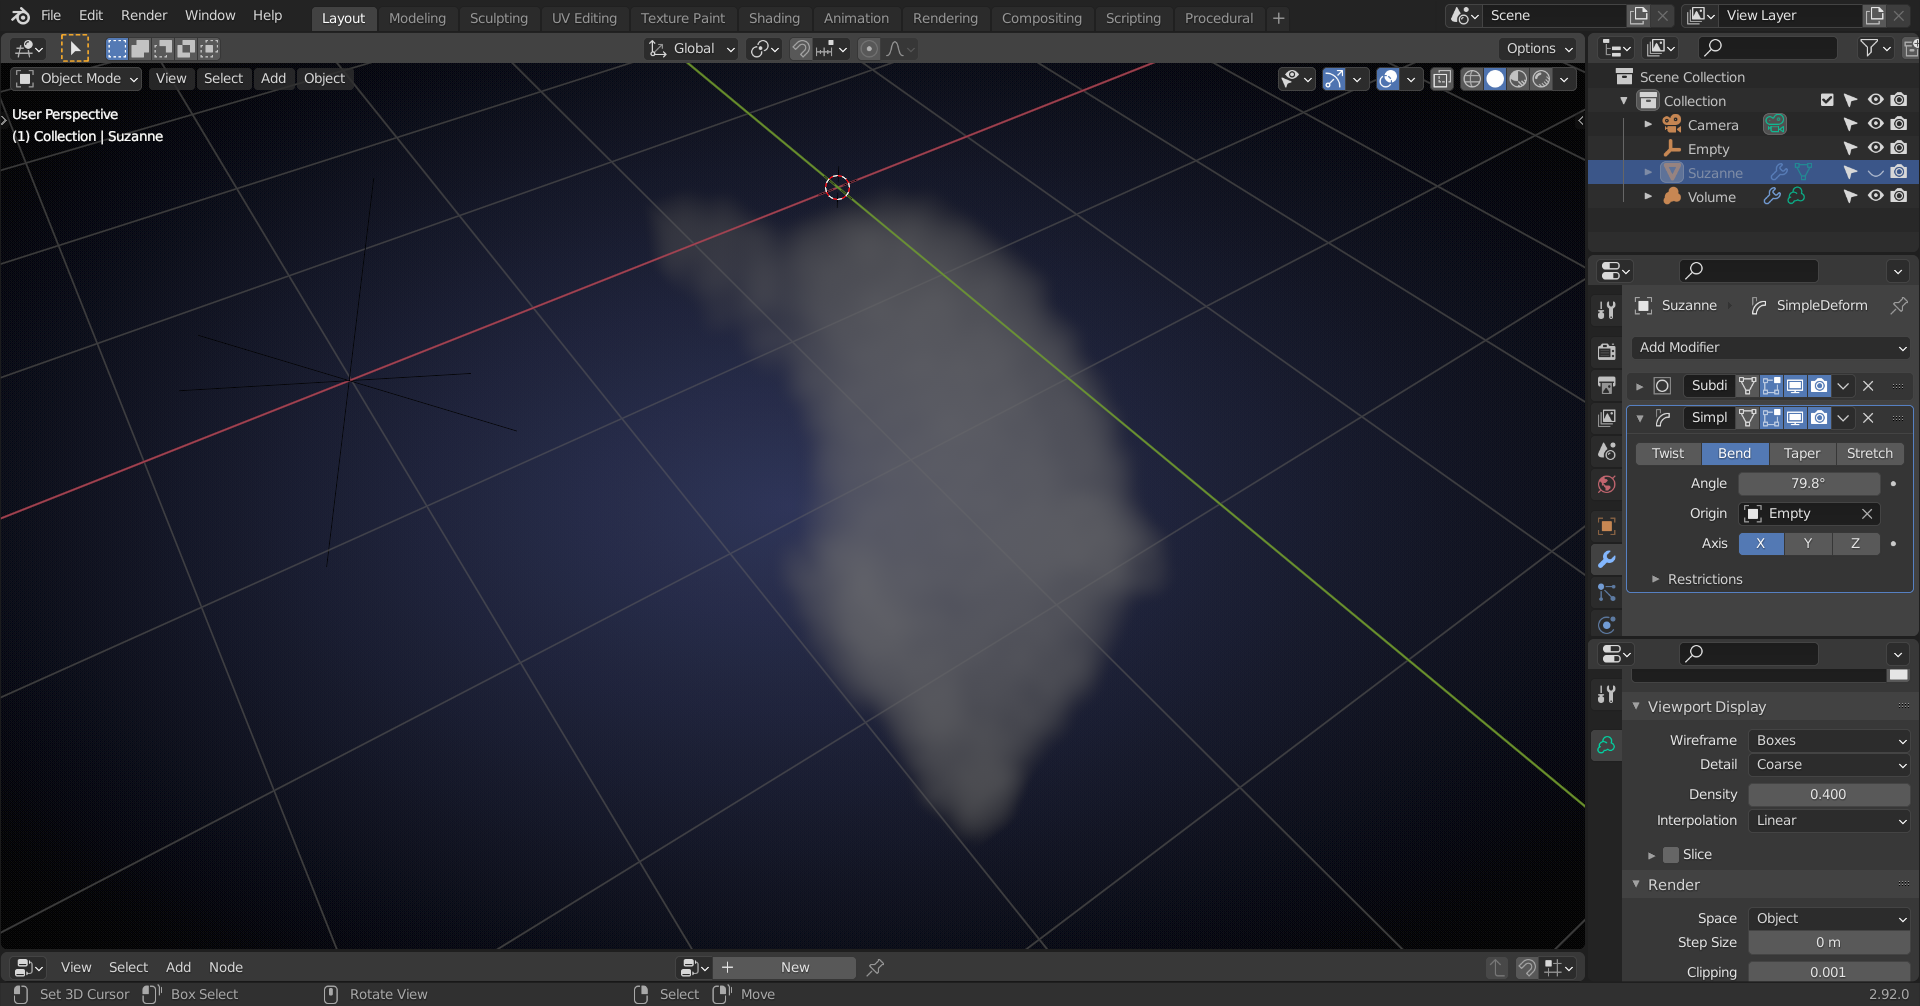
Task: Open the Global transform orientation dropdown
Action: [692, 49]
